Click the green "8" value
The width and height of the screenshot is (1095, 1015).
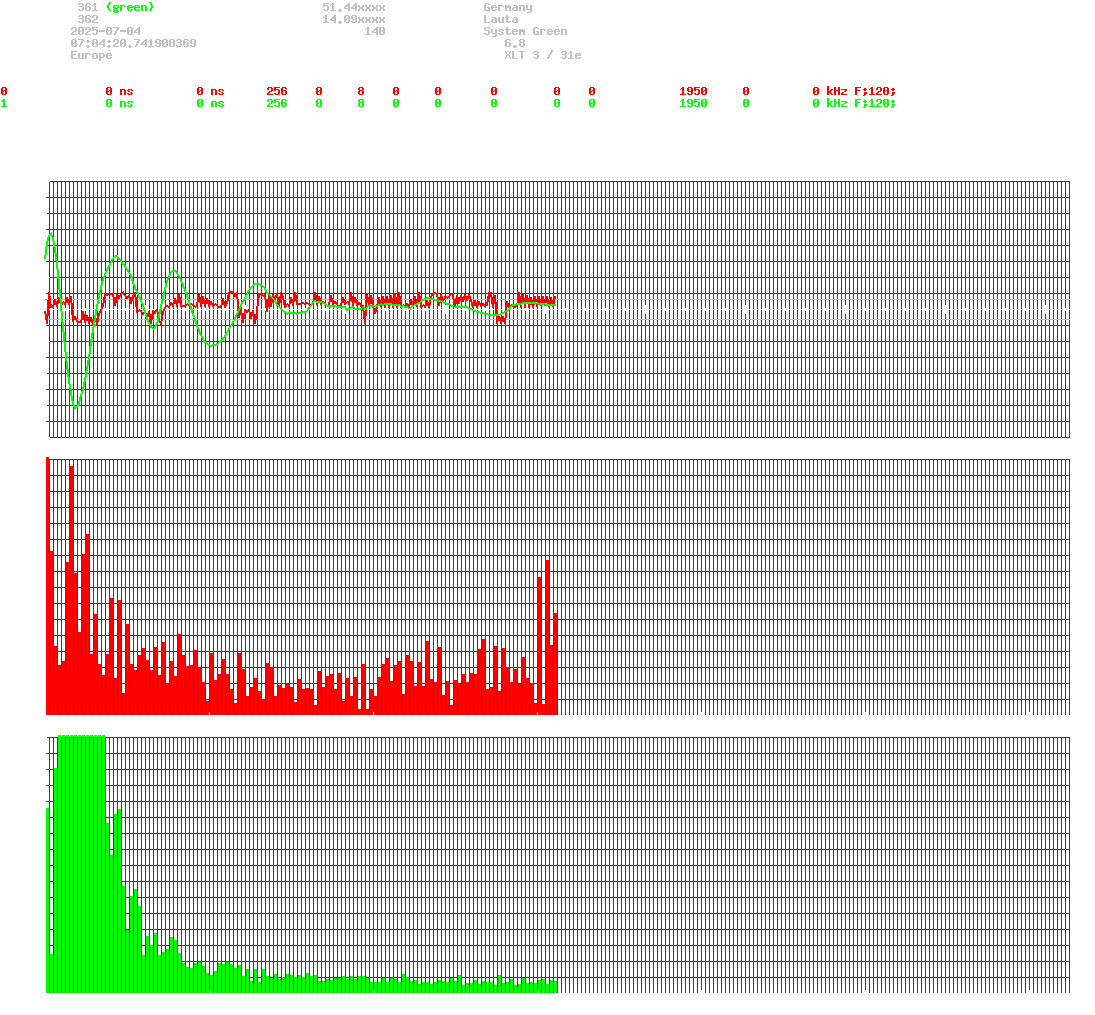tap(361, 103)
